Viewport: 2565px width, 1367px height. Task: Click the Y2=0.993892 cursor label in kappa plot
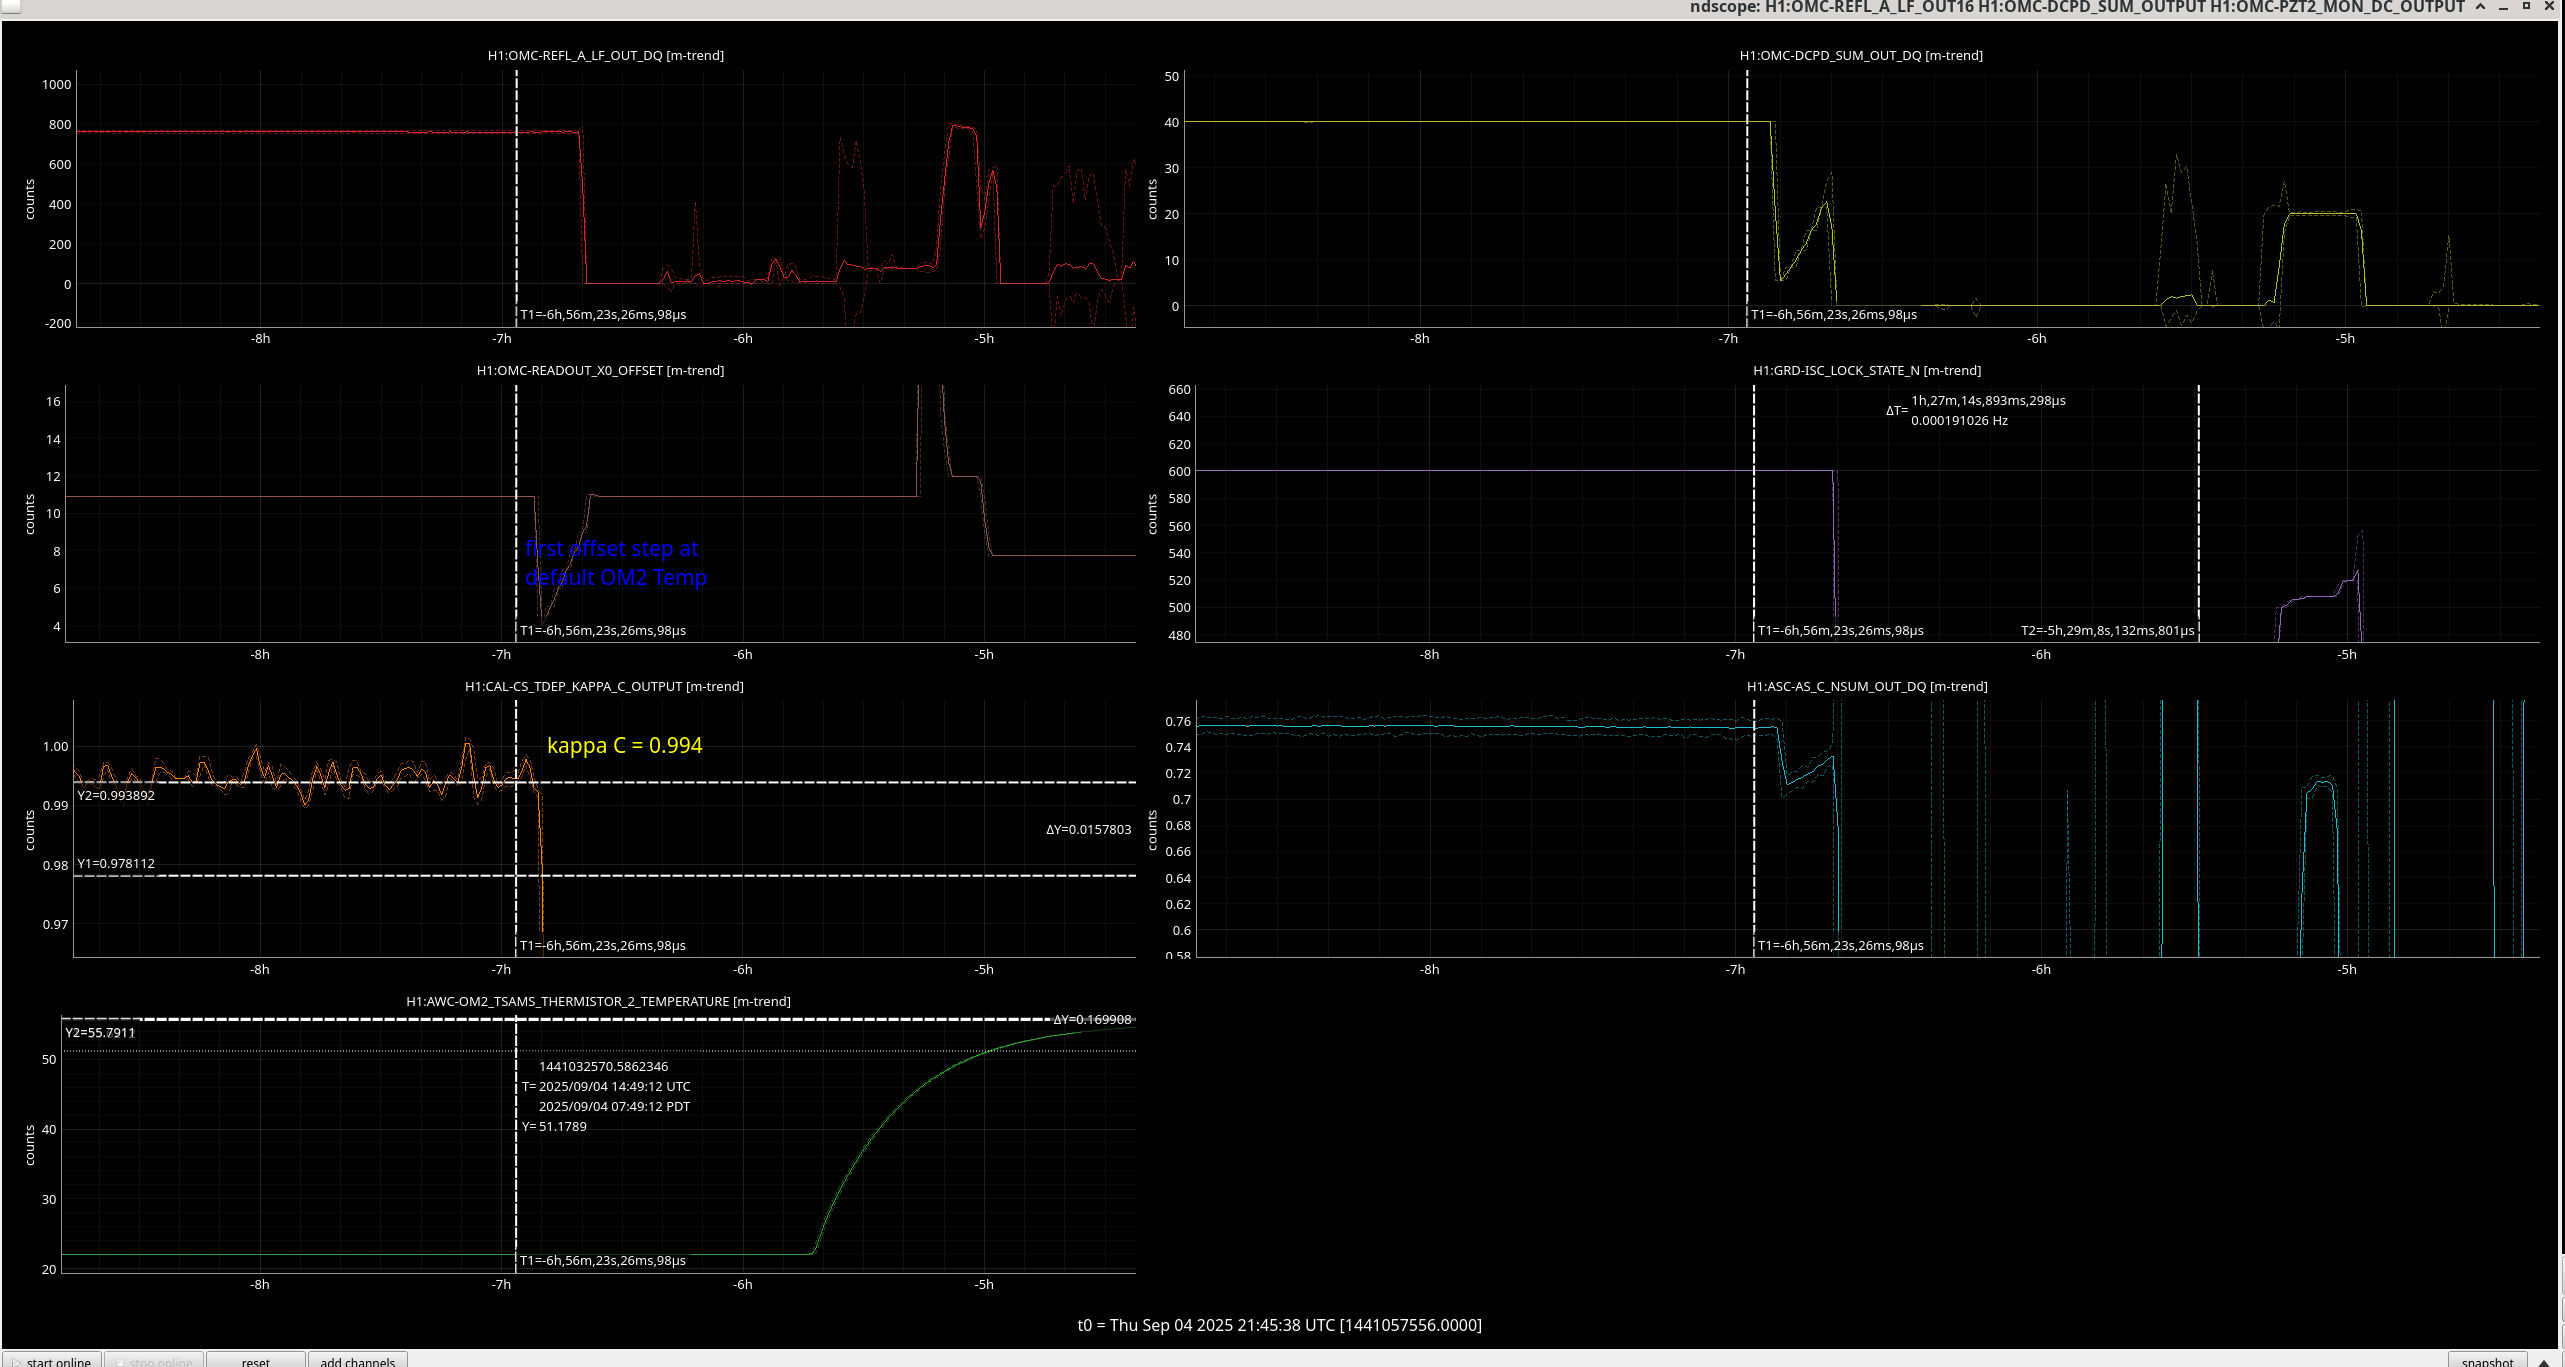pos(116,795)
